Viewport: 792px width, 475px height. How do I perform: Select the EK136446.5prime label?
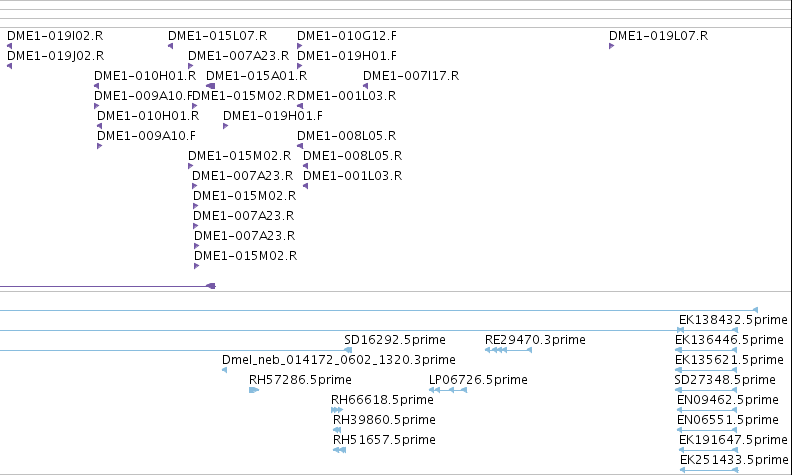coord(729,340)
